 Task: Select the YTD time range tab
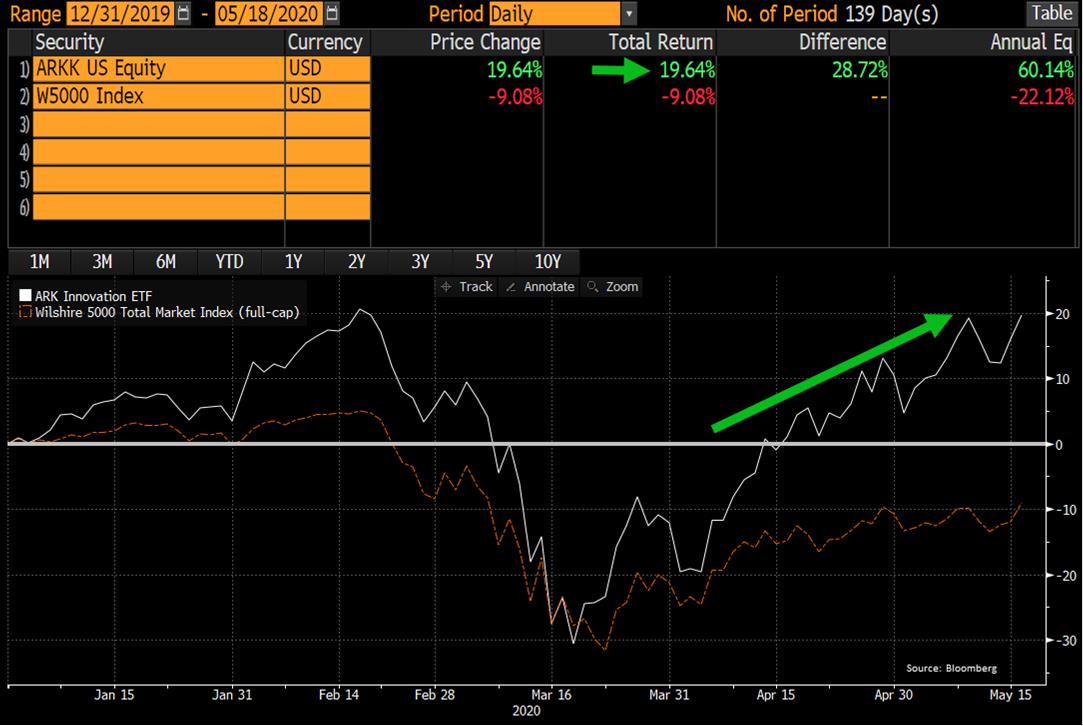pos(229,262)
